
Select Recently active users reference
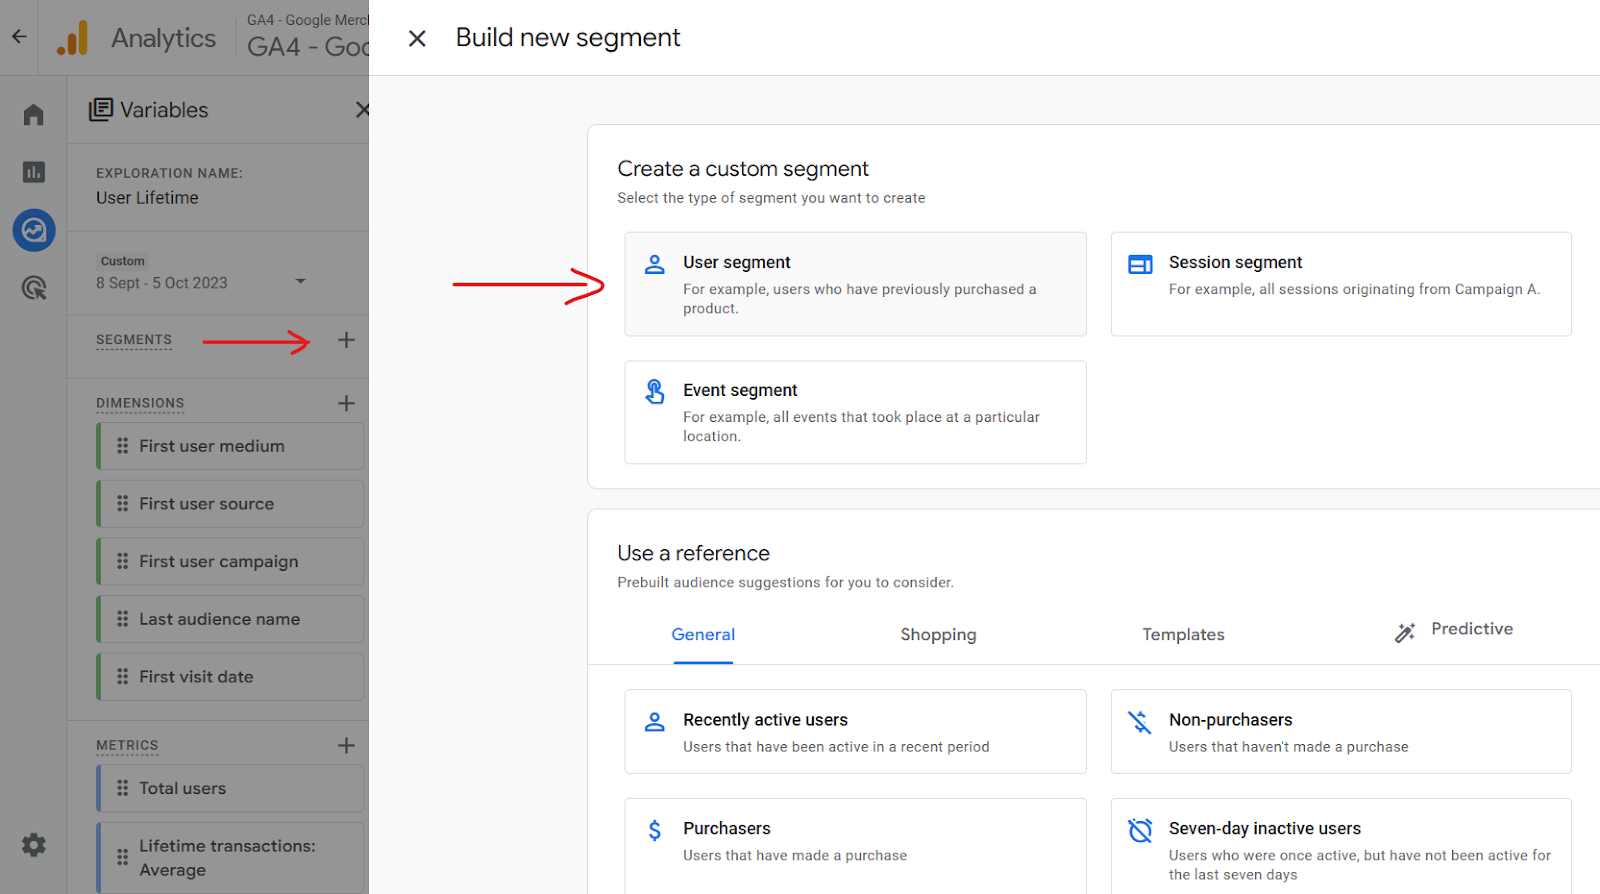point(855,731)
